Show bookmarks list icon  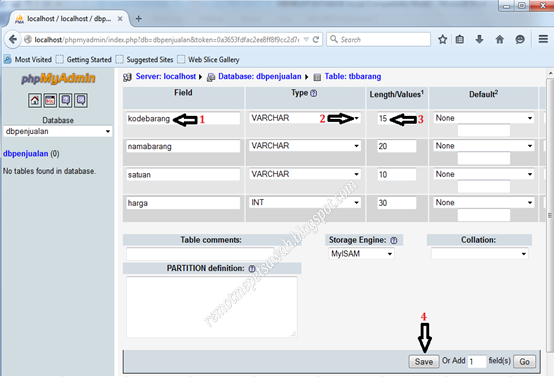pos(459,39)
